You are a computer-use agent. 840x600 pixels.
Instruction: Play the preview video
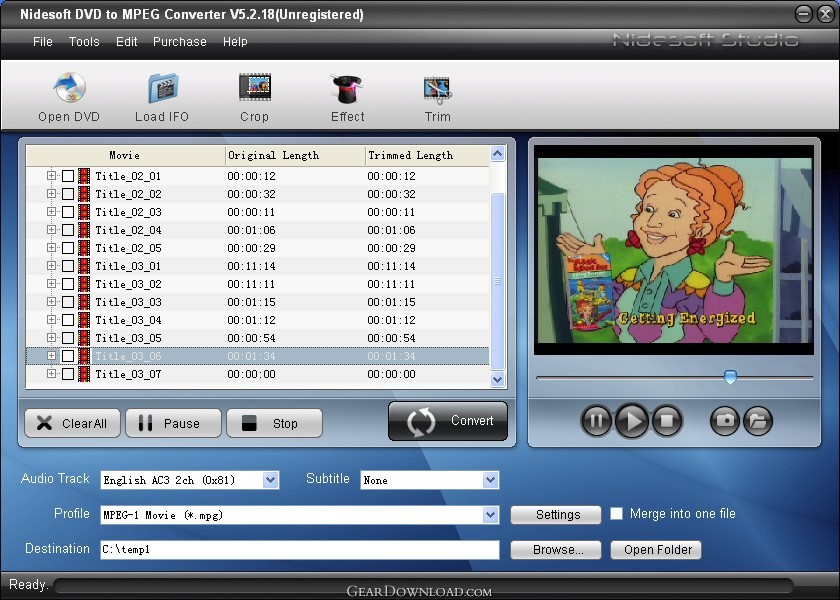tap(632, 421)
